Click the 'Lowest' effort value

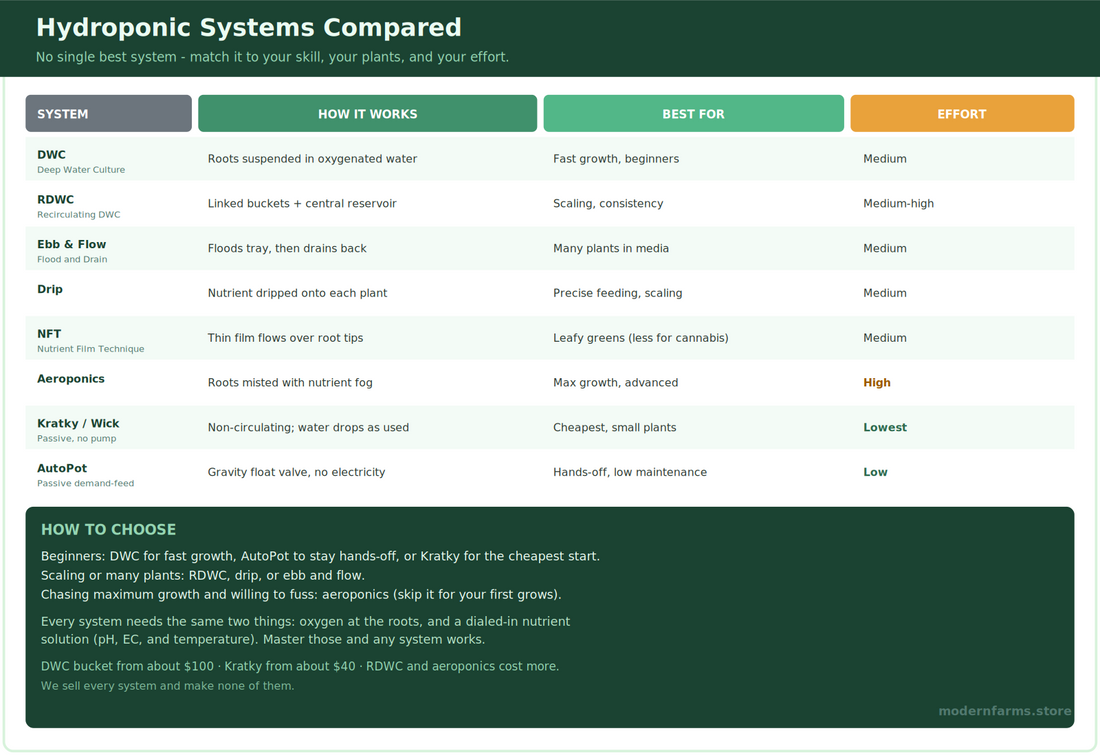click(x=885, y=427)
